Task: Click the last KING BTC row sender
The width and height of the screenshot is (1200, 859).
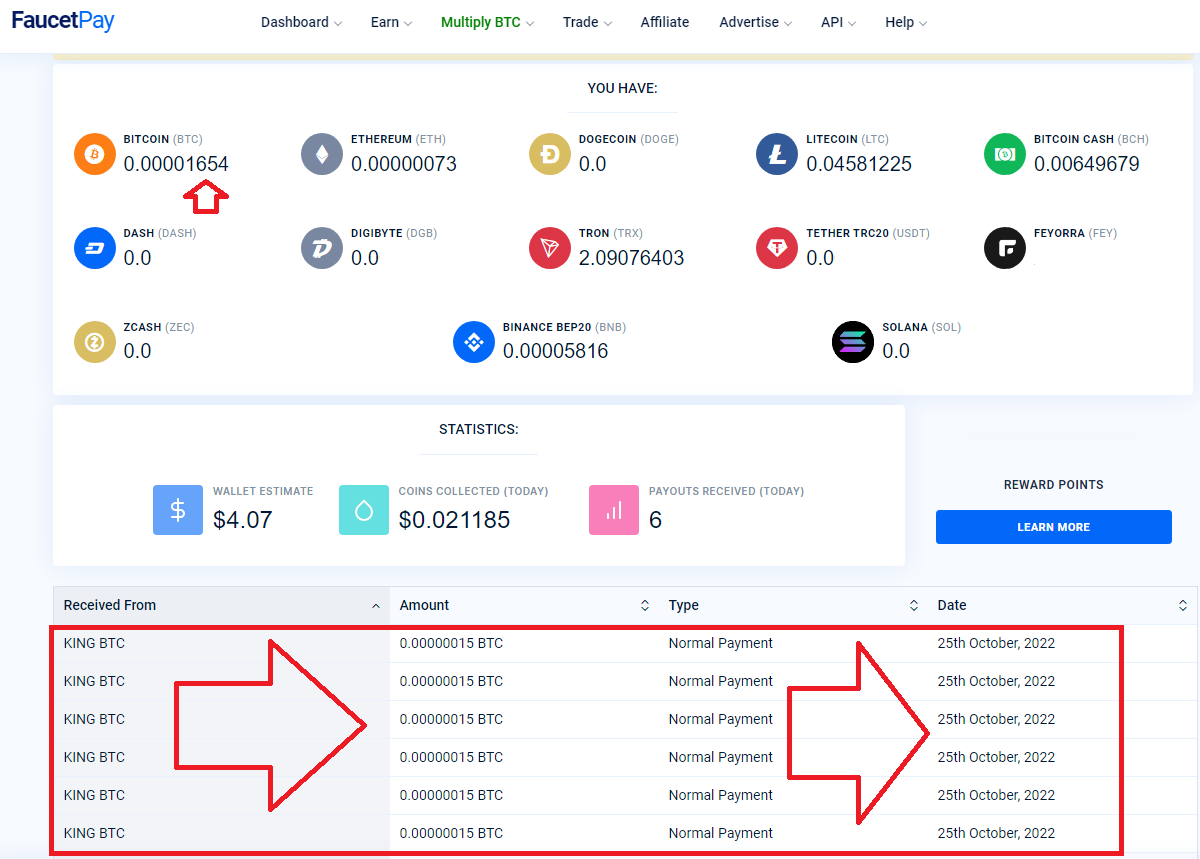Action: [x=94, y=833]
